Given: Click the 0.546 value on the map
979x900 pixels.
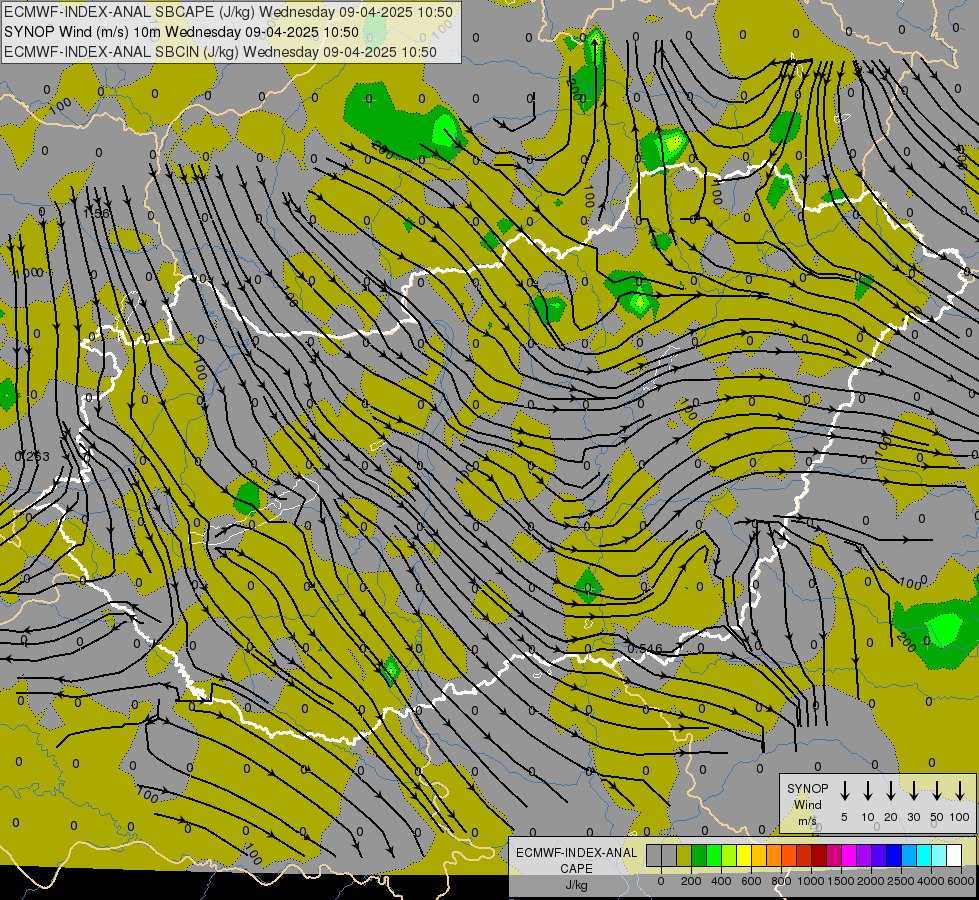Looking at the screenshot, I should [x=645, y=649].
